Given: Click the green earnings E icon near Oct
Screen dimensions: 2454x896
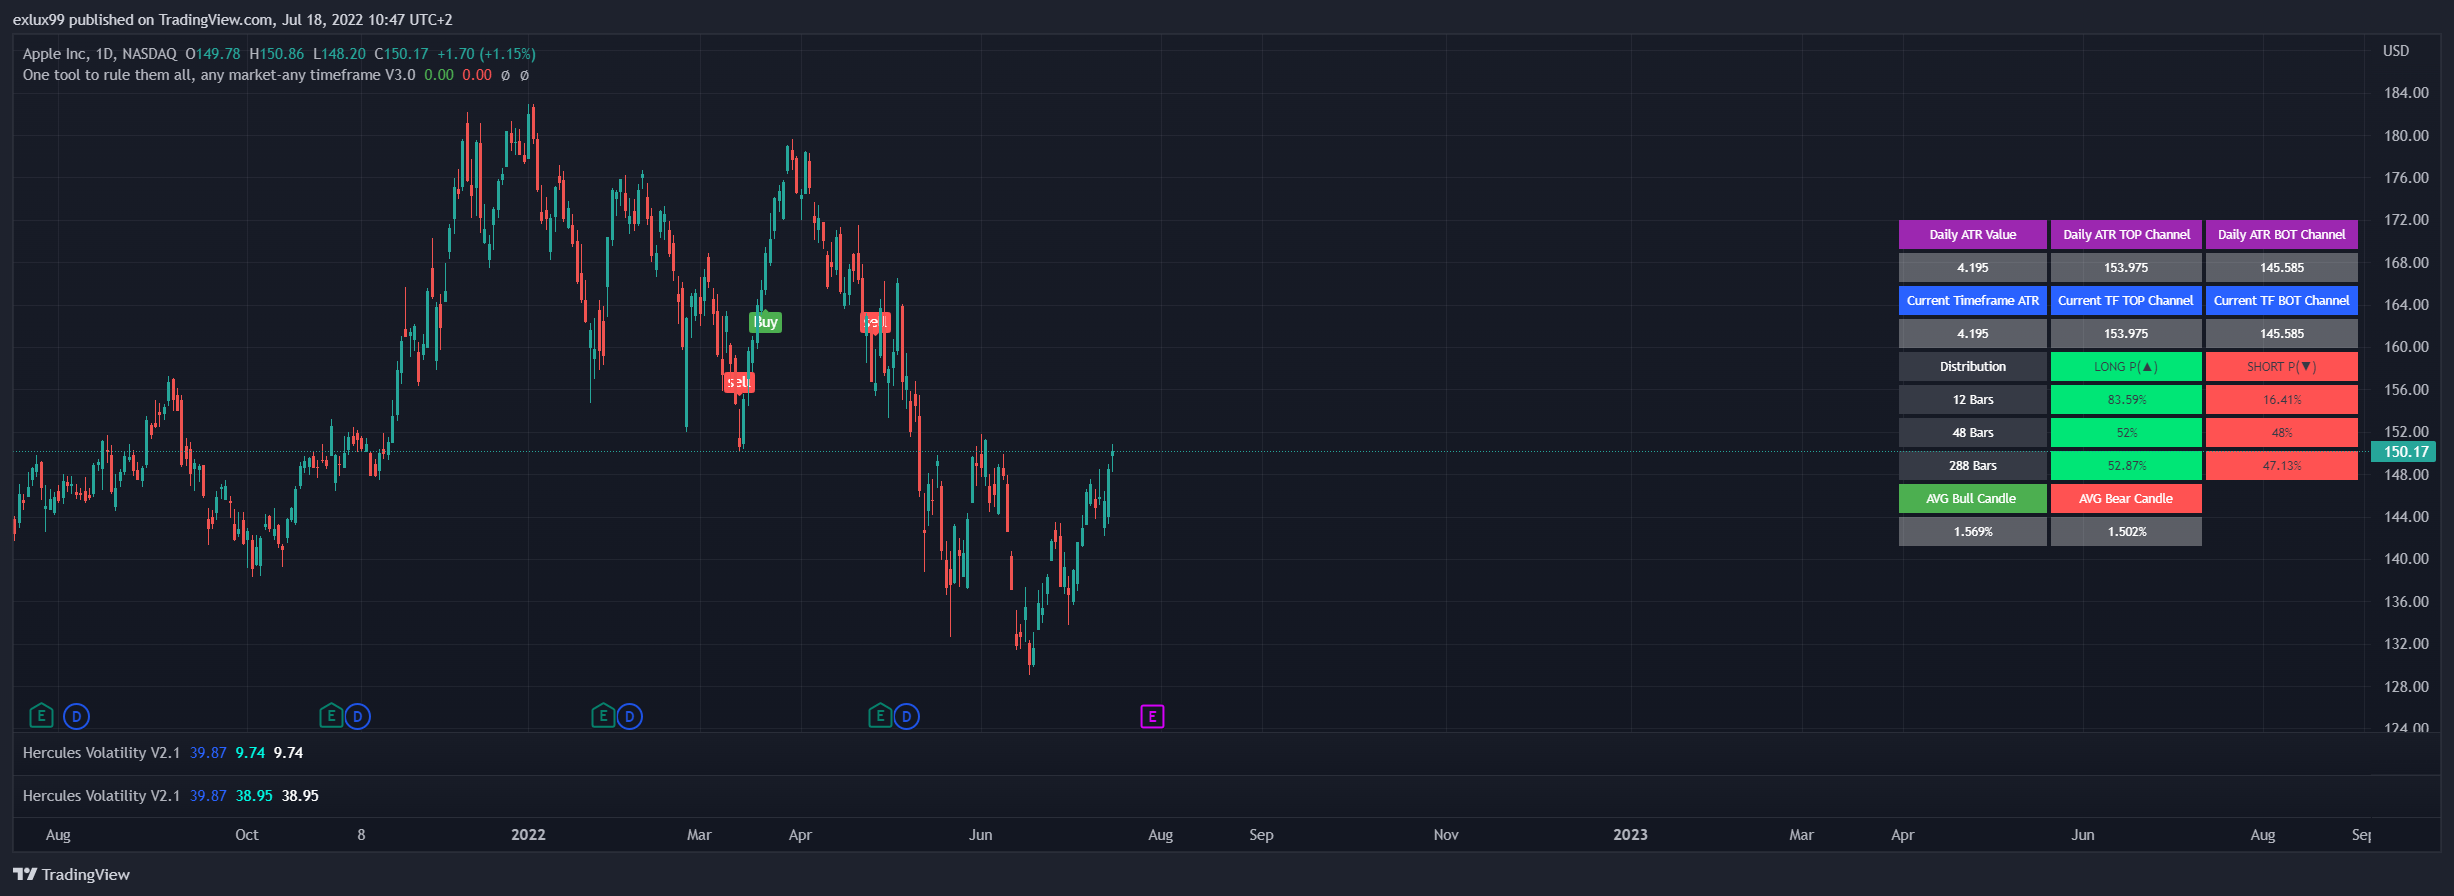Looking at the screenshot, I should [x=331, y=716].
